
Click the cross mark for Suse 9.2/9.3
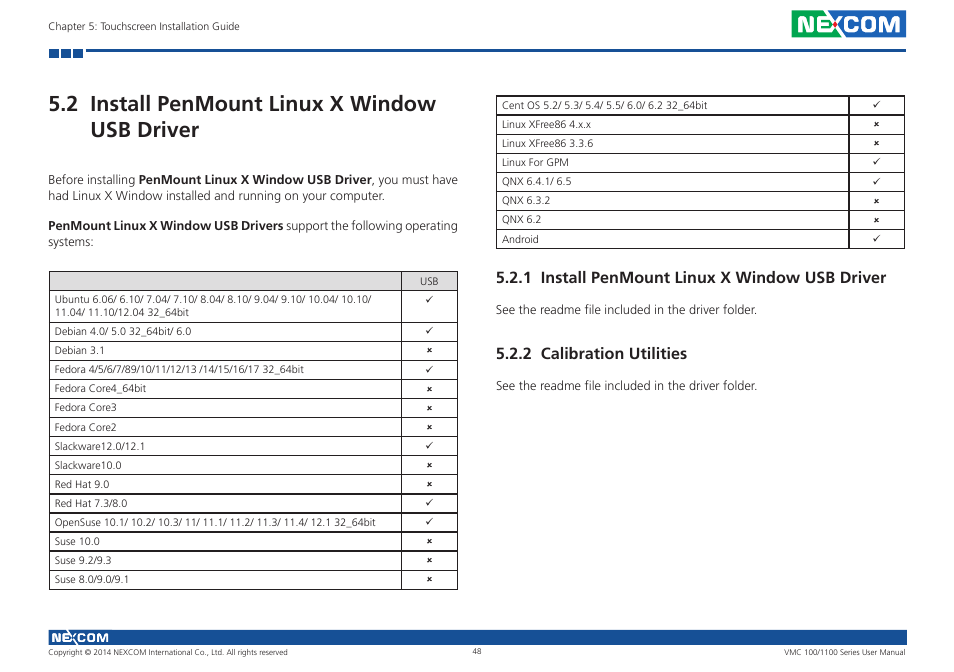tap(430, 560)
